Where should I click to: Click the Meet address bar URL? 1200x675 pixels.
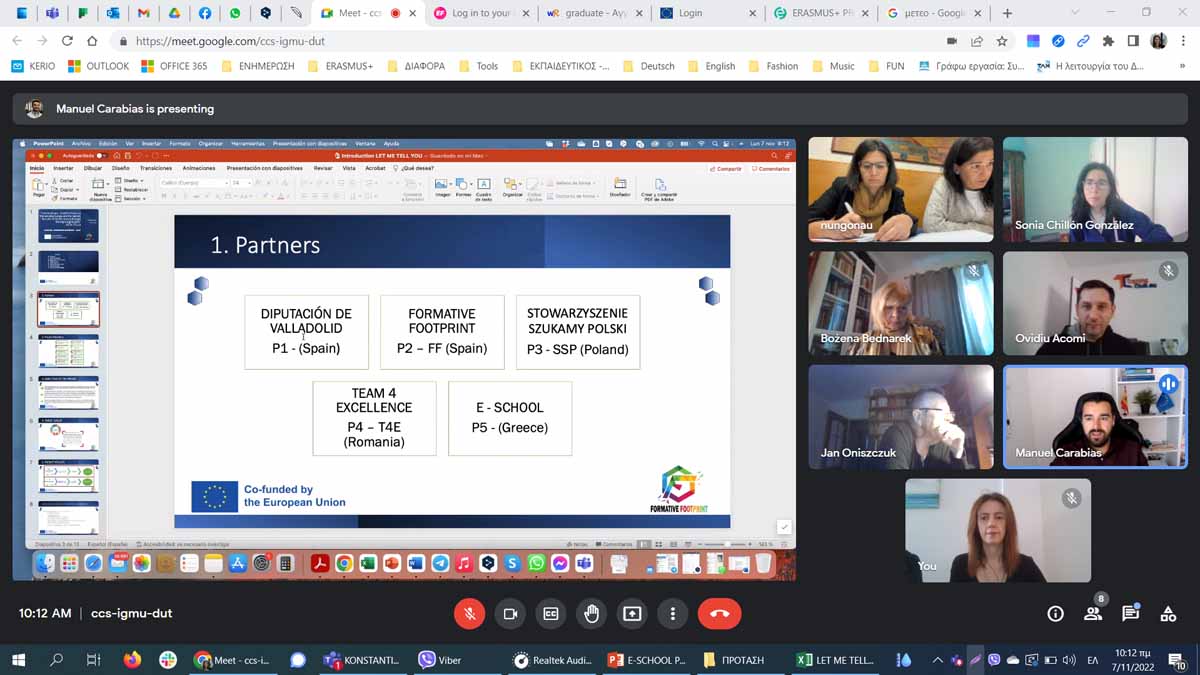(229, 41)
